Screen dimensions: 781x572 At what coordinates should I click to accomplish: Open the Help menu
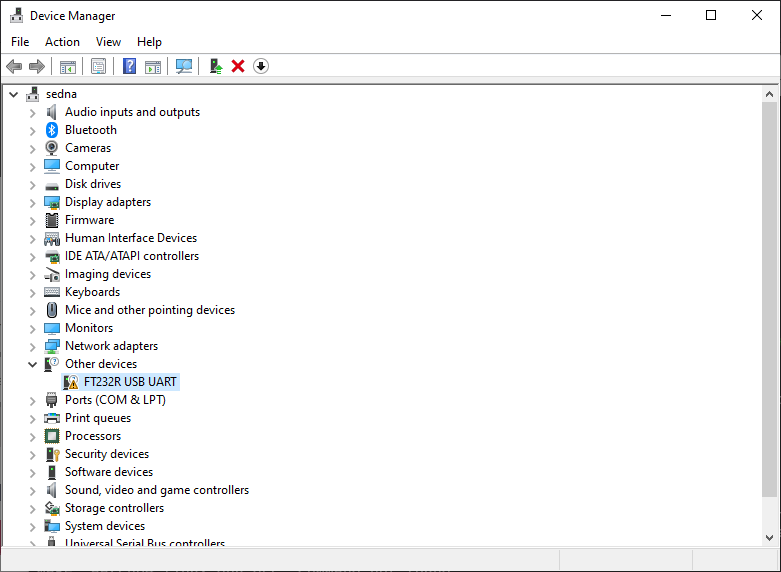(149, 42)
